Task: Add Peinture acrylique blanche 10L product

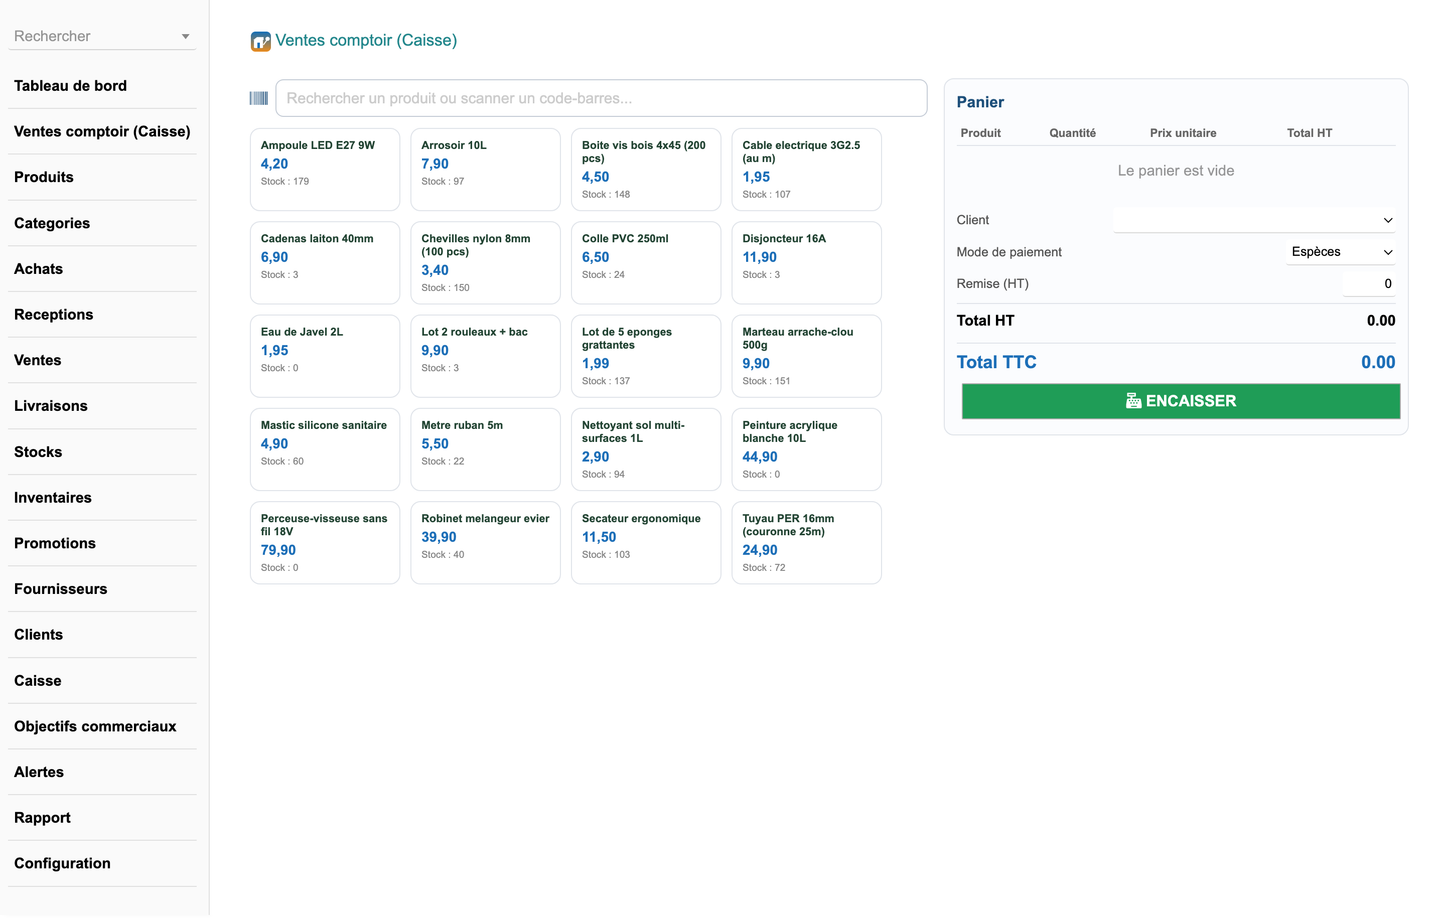Action: click(x=806, y=449)
